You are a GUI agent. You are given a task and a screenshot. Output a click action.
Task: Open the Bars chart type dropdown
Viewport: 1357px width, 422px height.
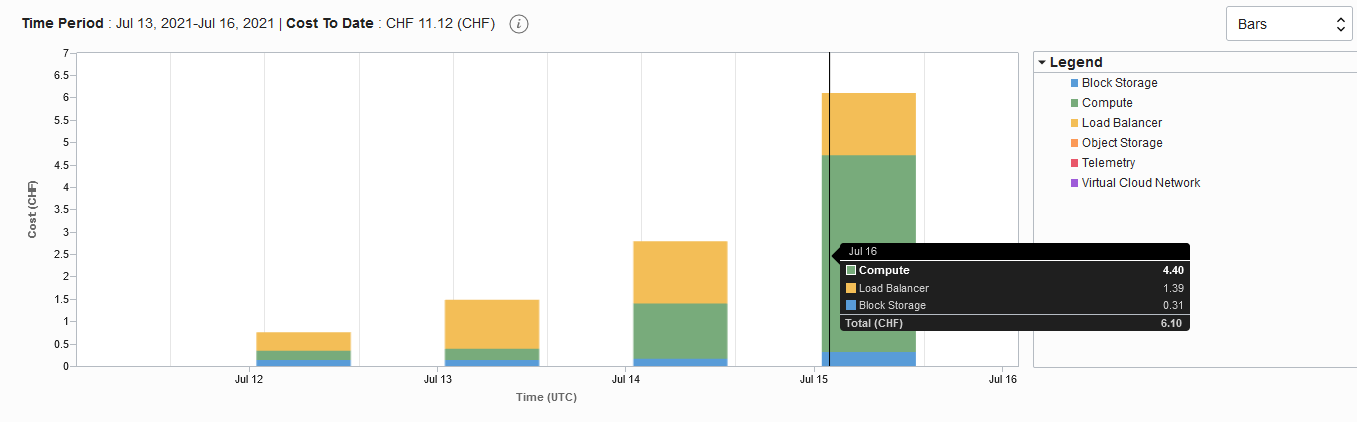click(1288, 24)
